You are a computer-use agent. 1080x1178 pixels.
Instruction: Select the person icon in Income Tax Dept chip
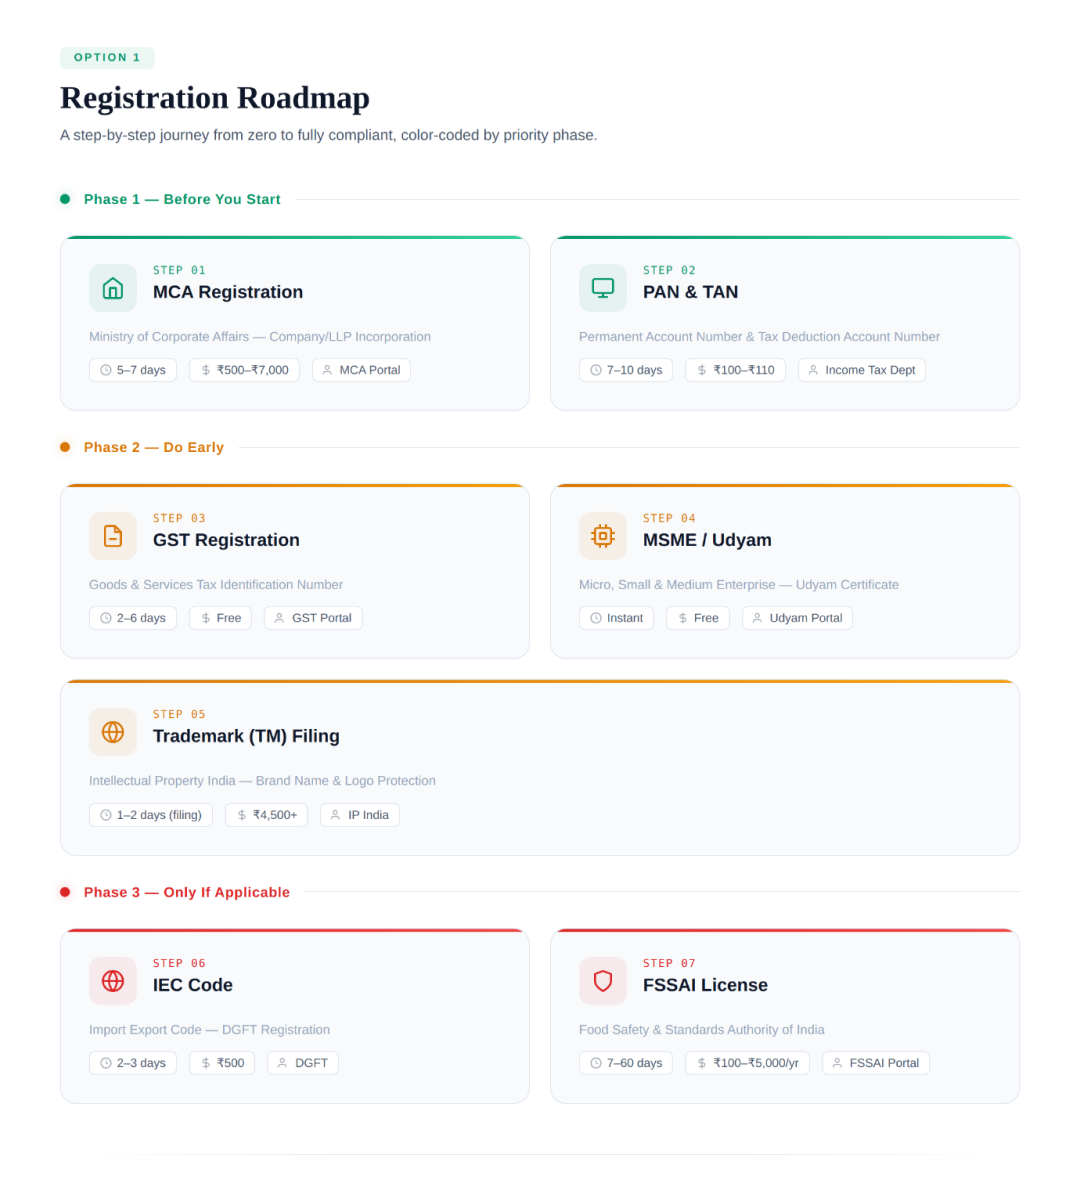coord(815,370)
